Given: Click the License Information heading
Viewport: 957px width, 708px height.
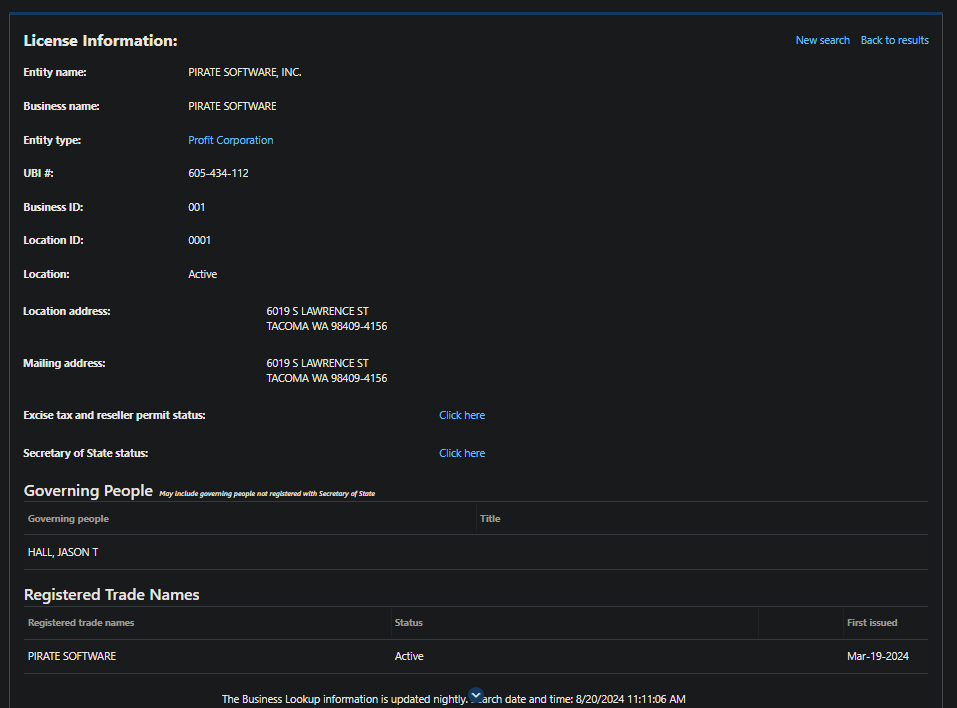Looking at the screenshot, I should [x=101, y=41].
